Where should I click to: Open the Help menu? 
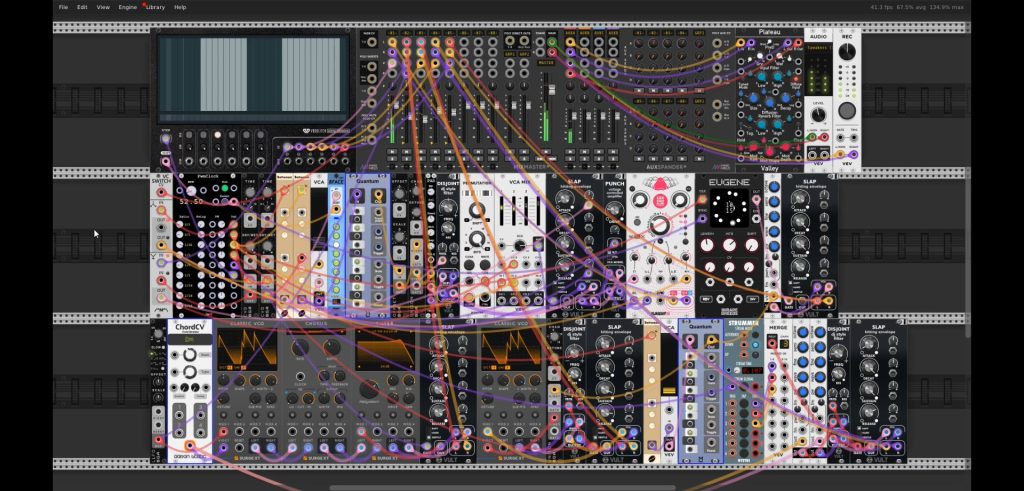click(180, 7)
